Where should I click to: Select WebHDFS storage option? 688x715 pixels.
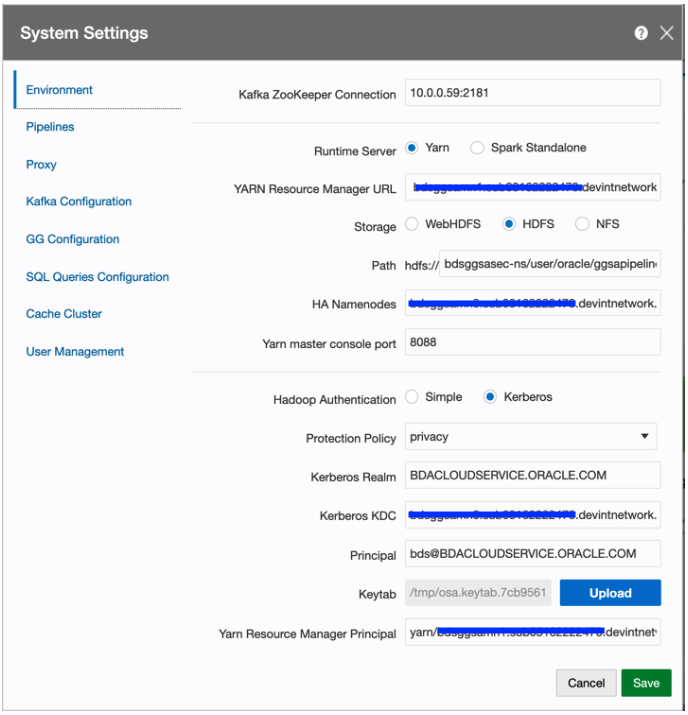tap(412, 224)
